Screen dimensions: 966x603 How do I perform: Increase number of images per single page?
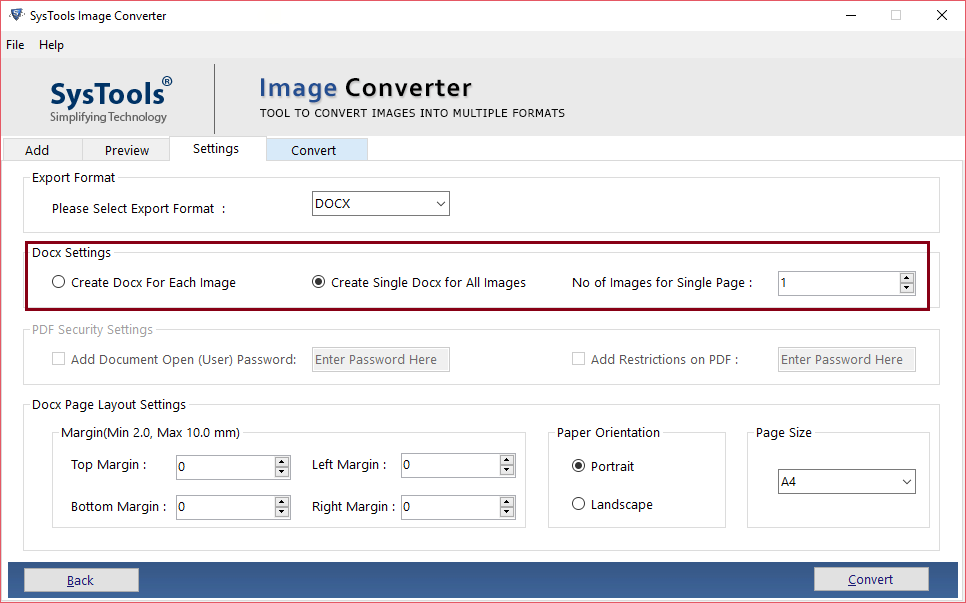pos(906,278)
